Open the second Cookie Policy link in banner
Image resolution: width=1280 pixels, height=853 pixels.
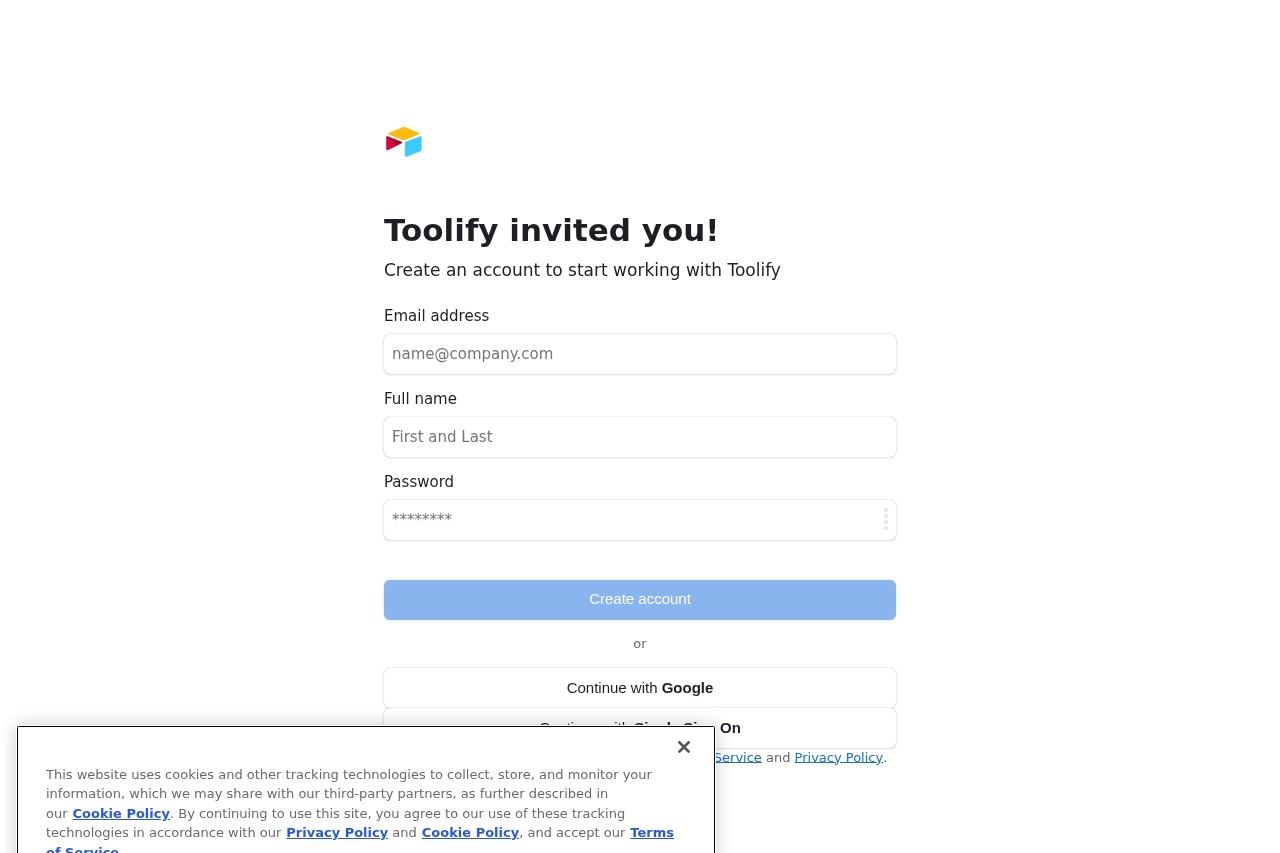[x=470, y=833]
